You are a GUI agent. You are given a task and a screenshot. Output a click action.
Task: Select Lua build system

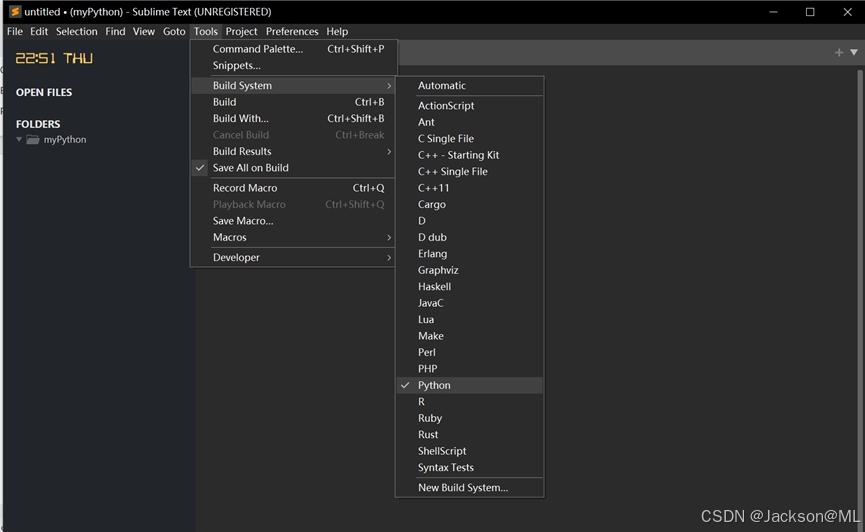(x=469, y=320)
